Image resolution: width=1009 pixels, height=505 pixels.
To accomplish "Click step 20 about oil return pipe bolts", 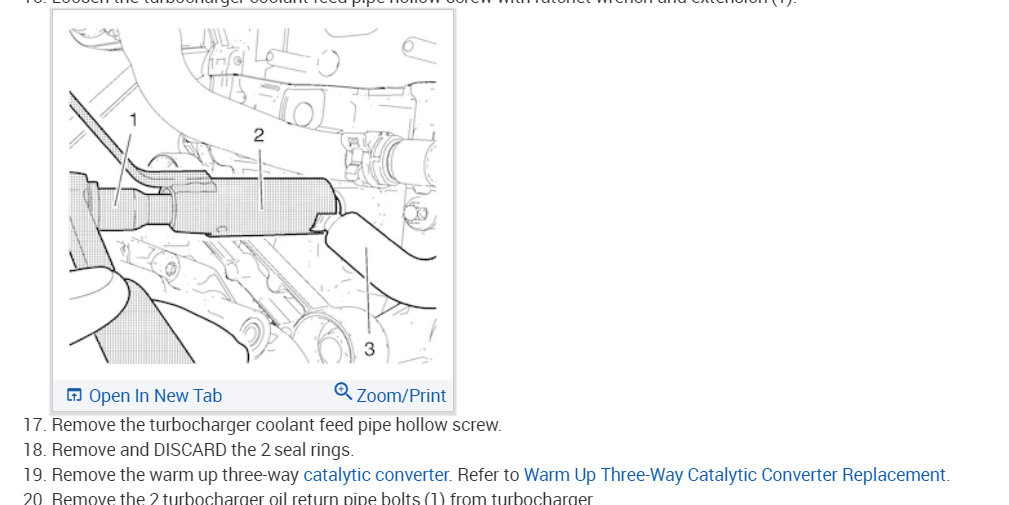I will pos(308,498).
